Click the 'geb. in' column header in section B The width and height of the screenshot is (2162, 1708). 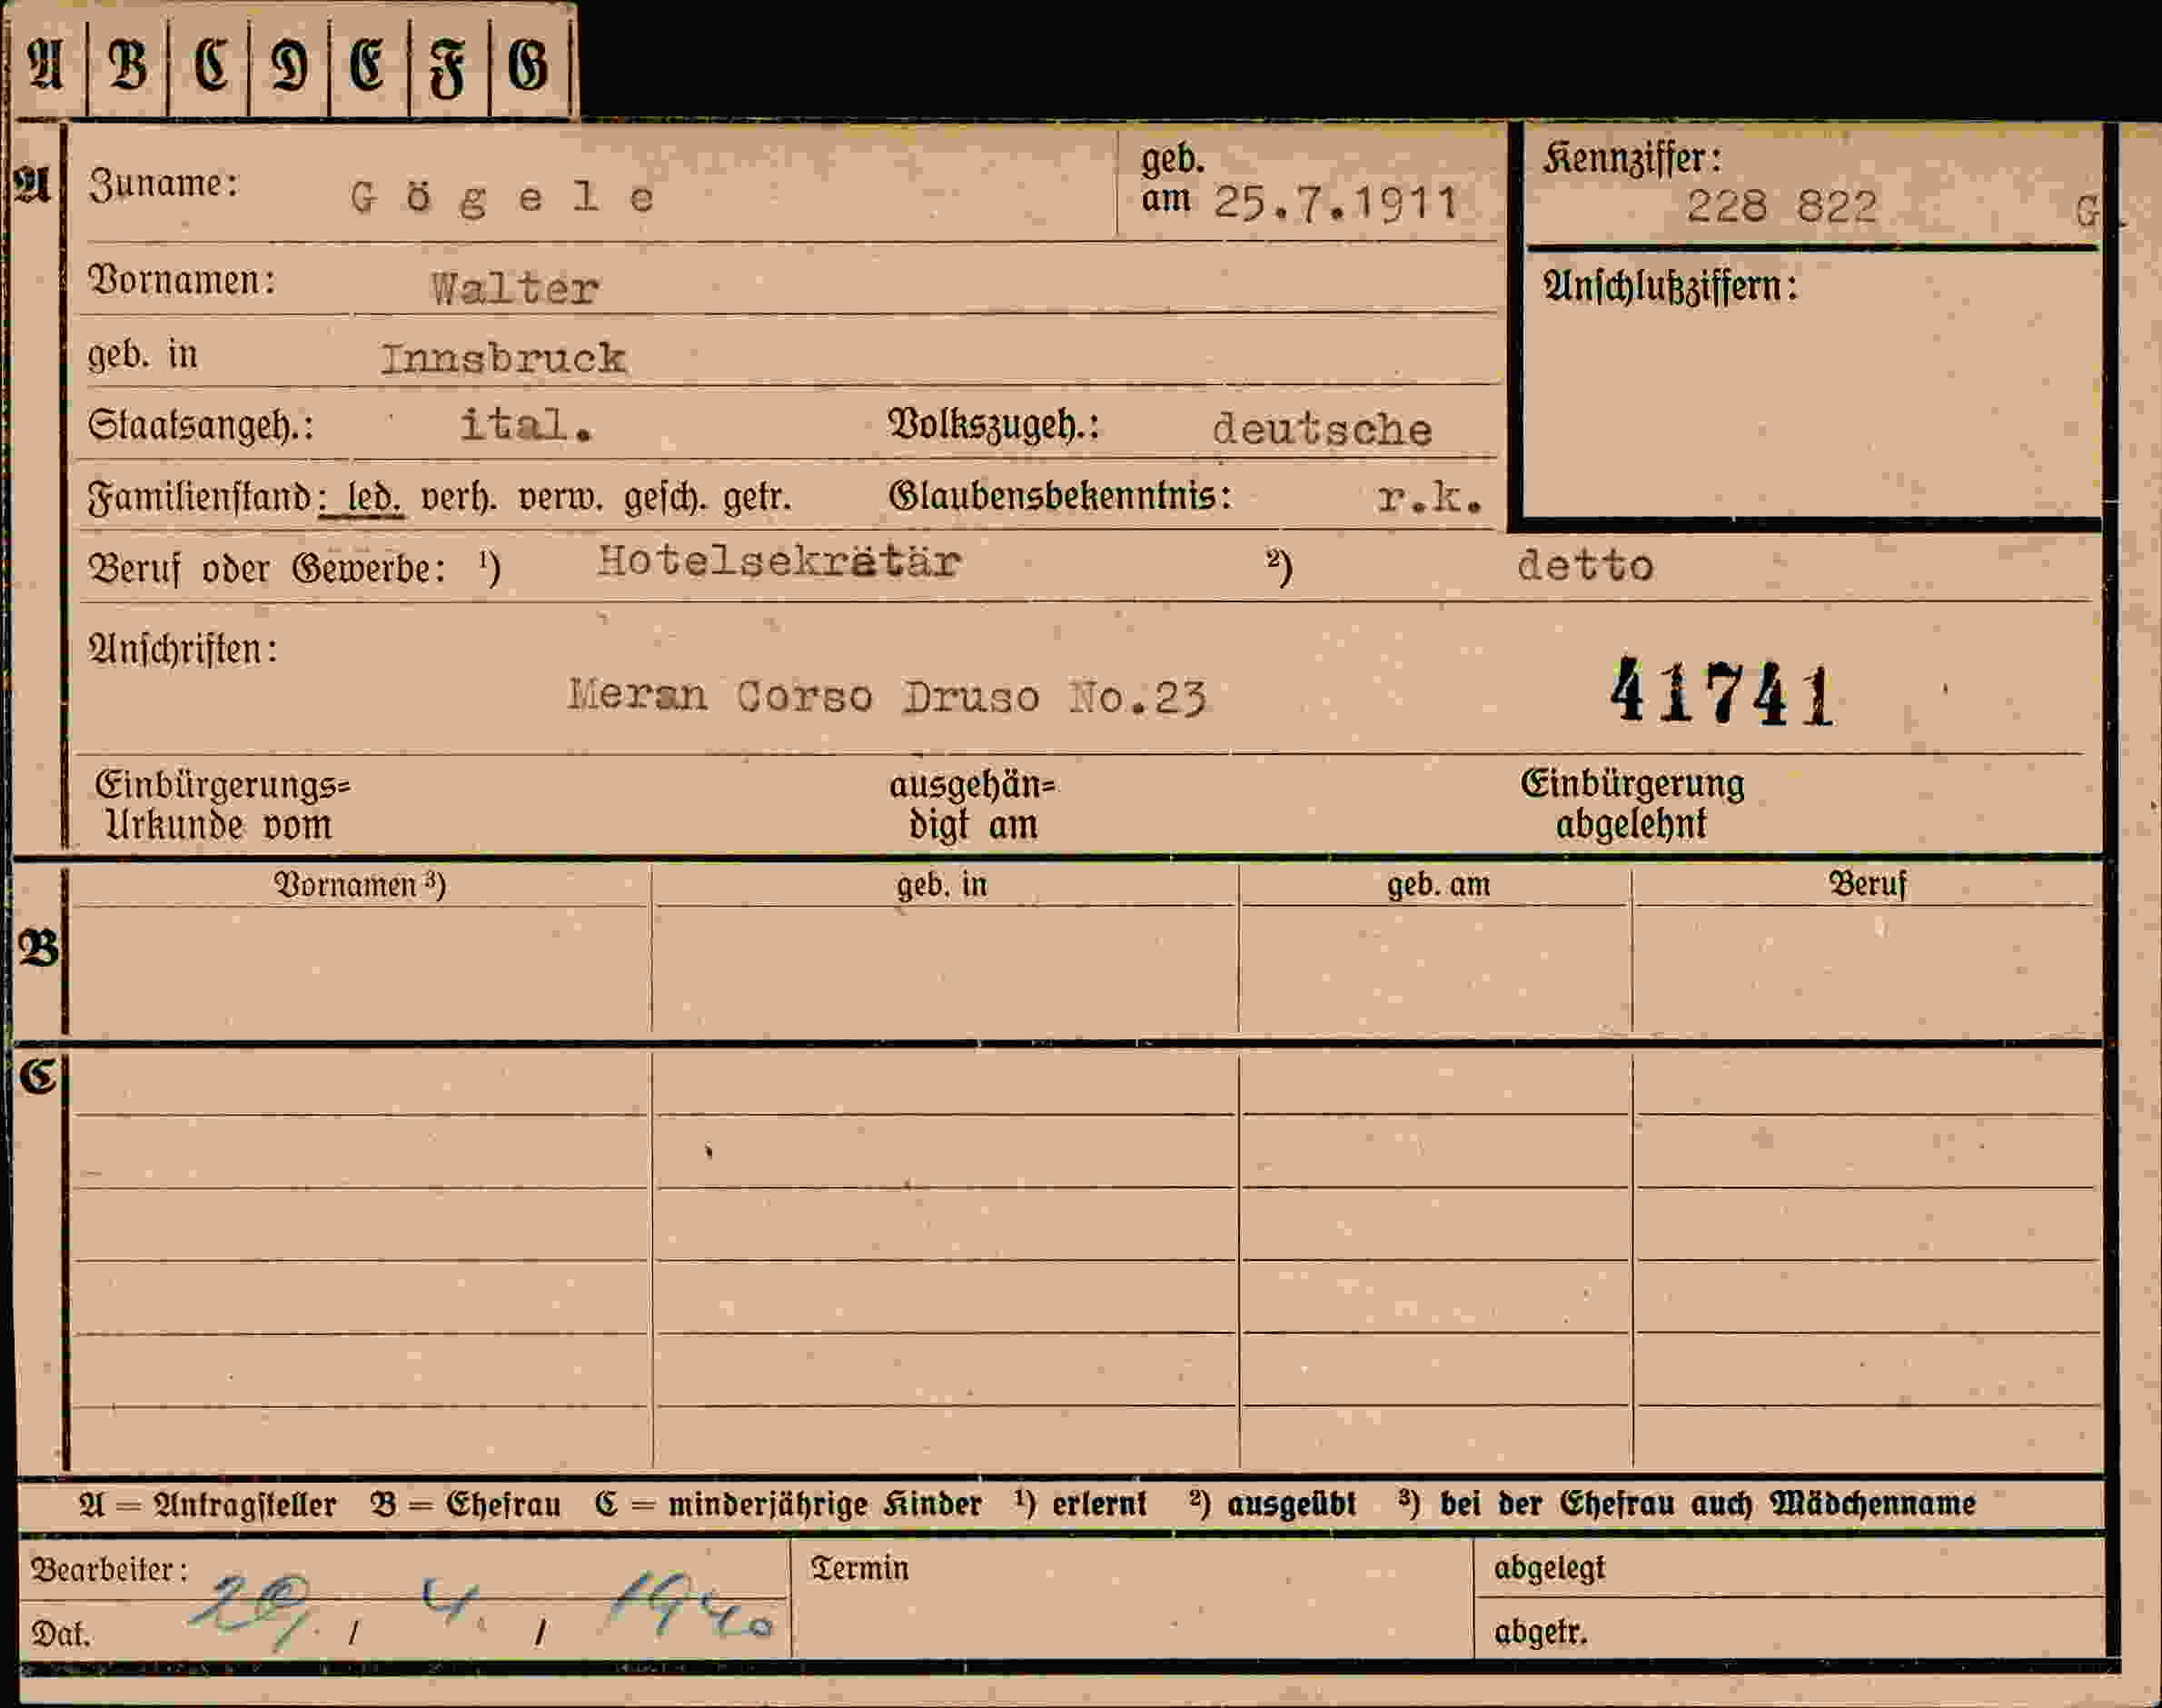coord(942,885)
